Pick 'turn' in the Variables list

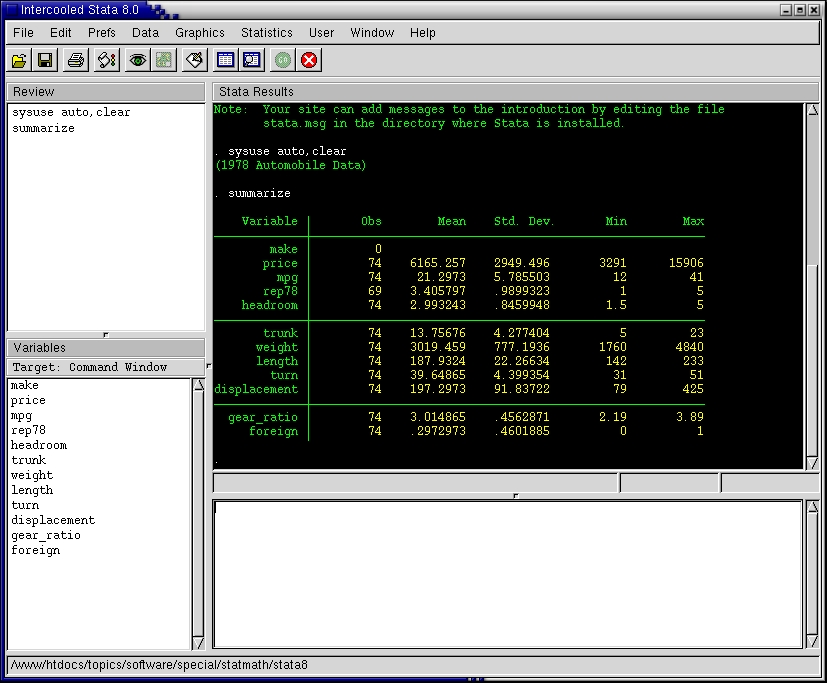click(x=25, y=505)
